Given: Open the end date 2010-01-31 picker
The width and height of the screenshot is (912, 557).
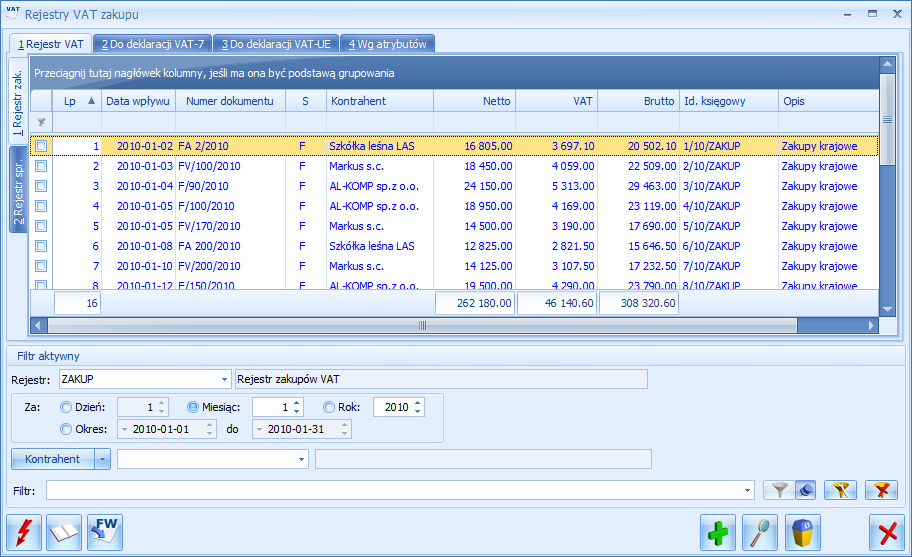Looking at the screenshot, I should [259, 430].
